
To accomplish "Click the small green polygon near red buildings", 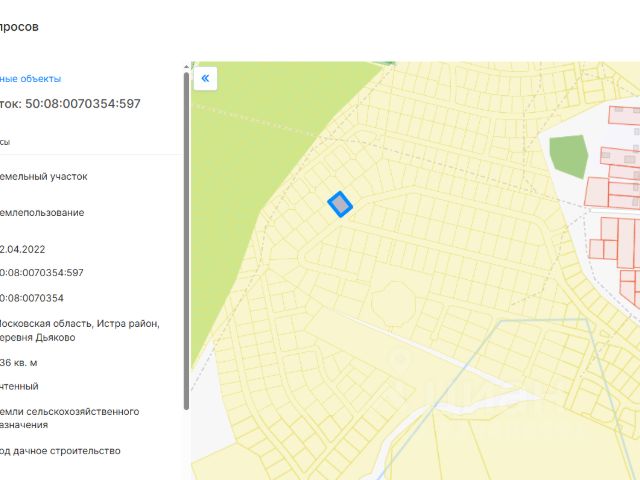I will coord(568,156).
